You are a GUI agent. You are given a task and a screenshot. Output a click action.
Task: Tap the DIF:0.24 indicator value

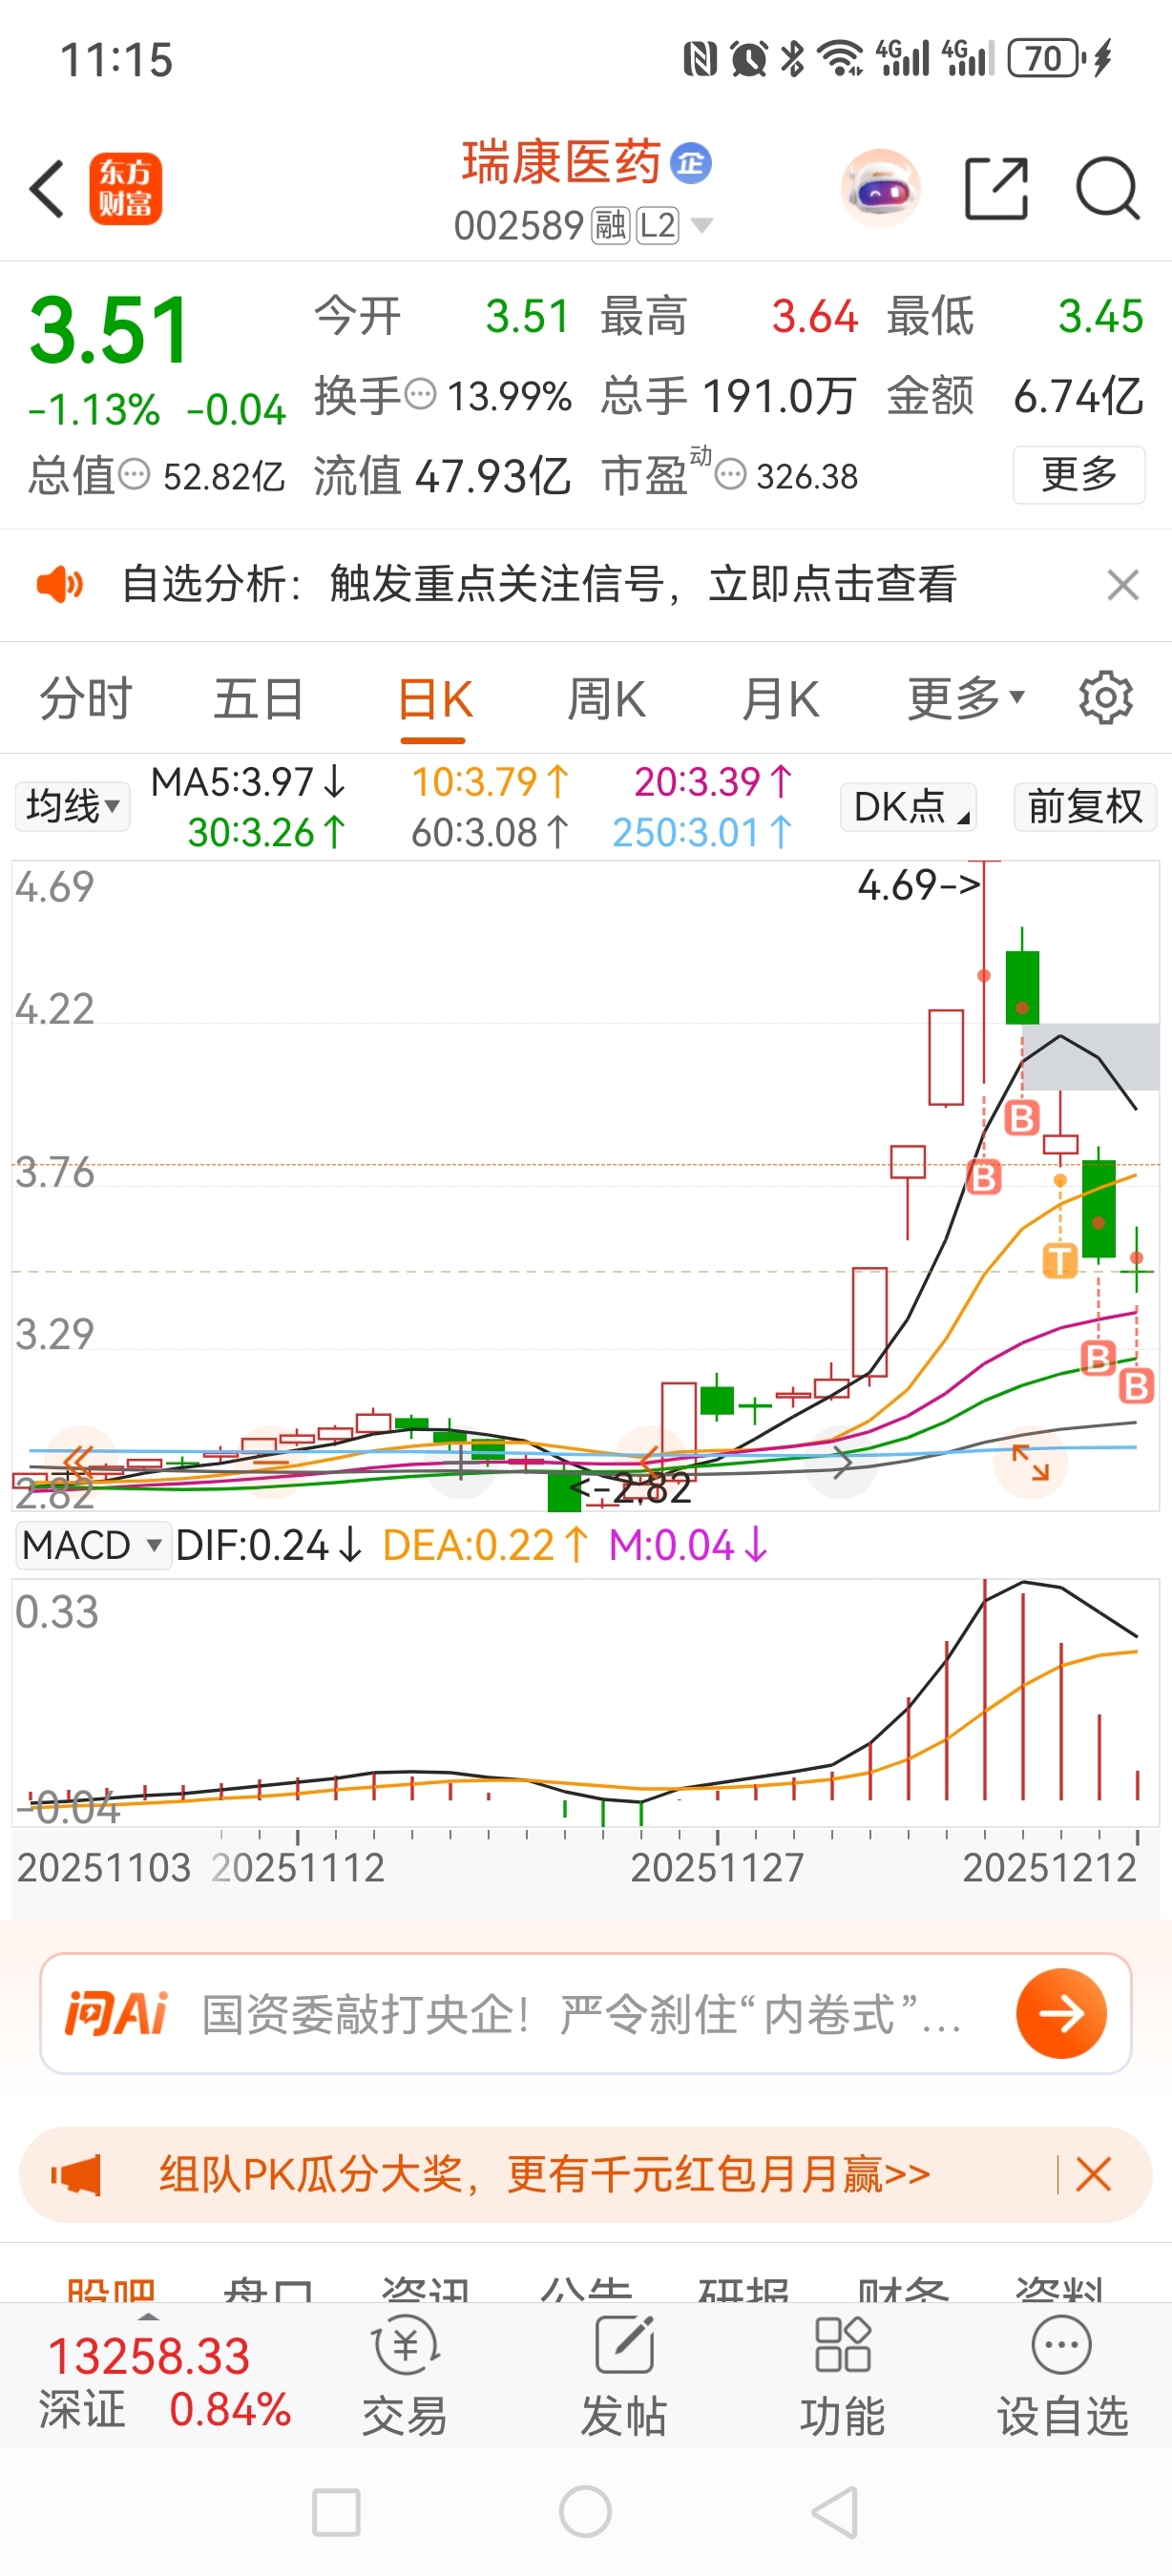coord(268,1545)
